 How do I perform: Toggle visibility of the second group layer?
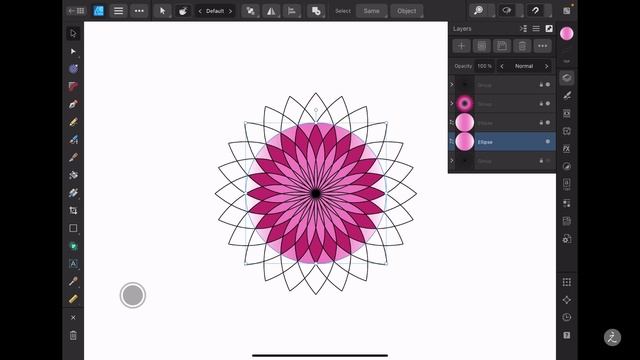pos(548,104)
